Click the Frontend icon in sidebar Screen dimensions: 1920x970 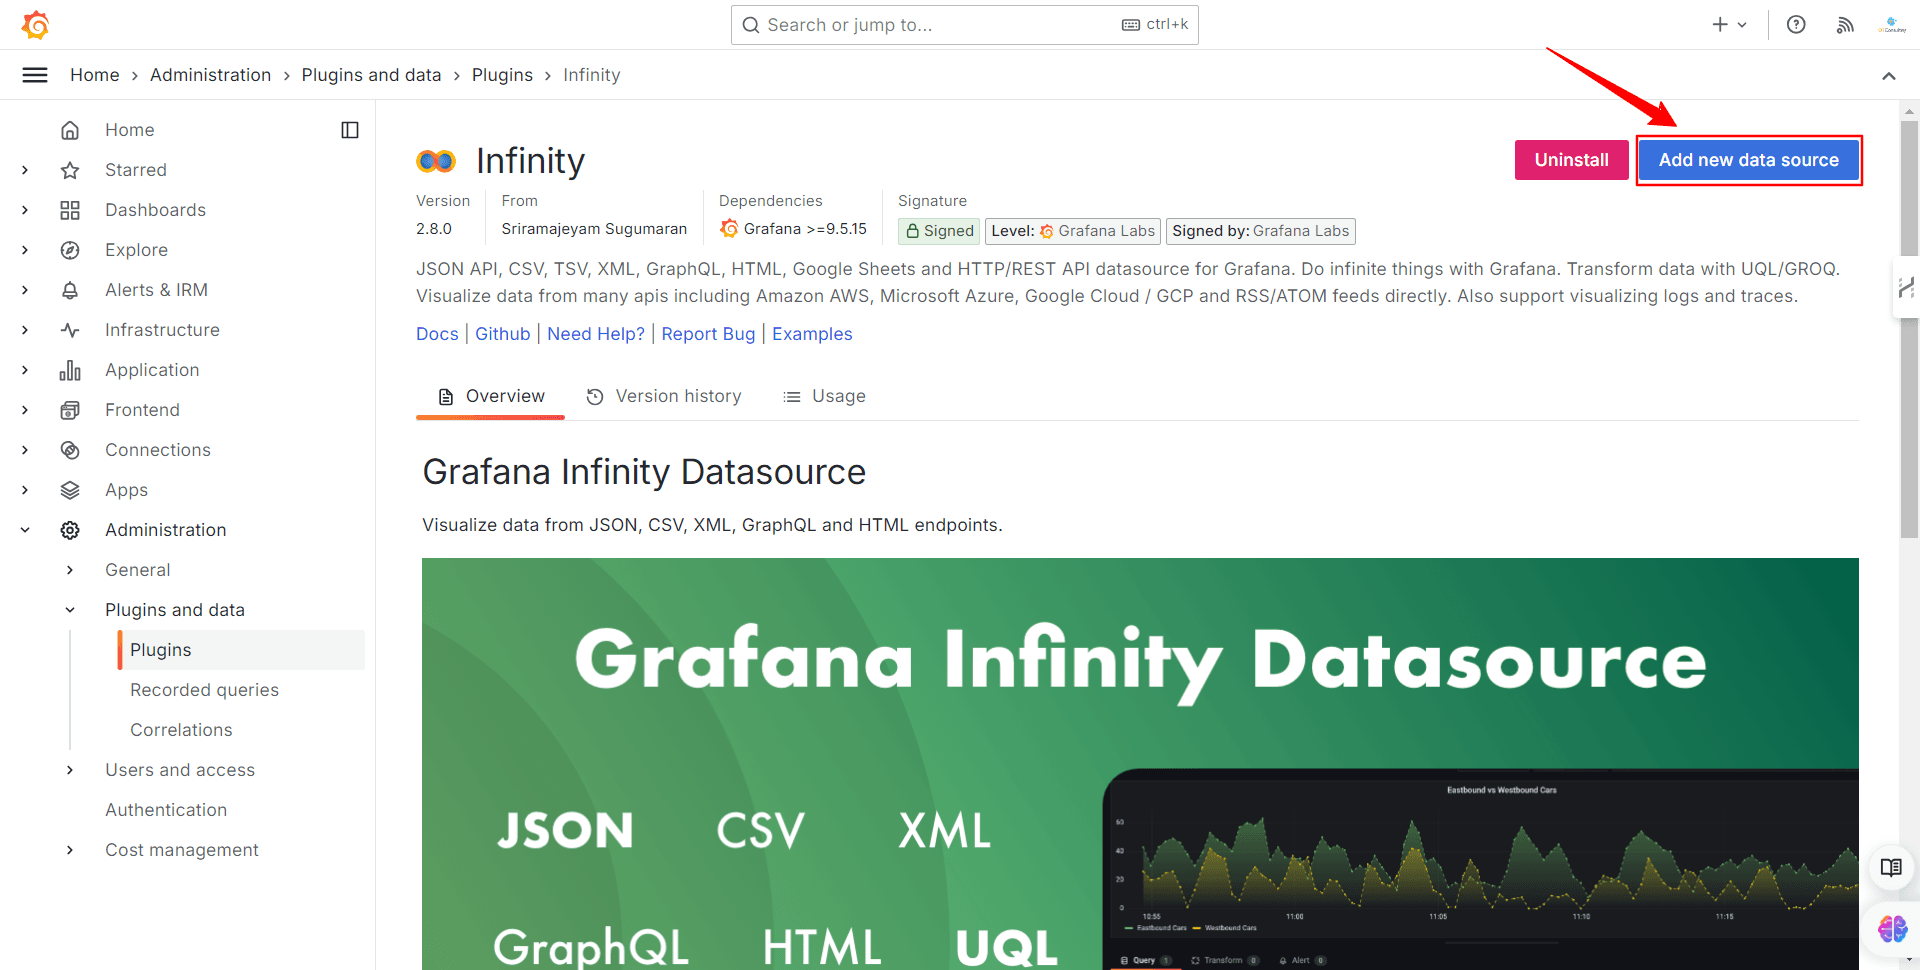[70, 410]
